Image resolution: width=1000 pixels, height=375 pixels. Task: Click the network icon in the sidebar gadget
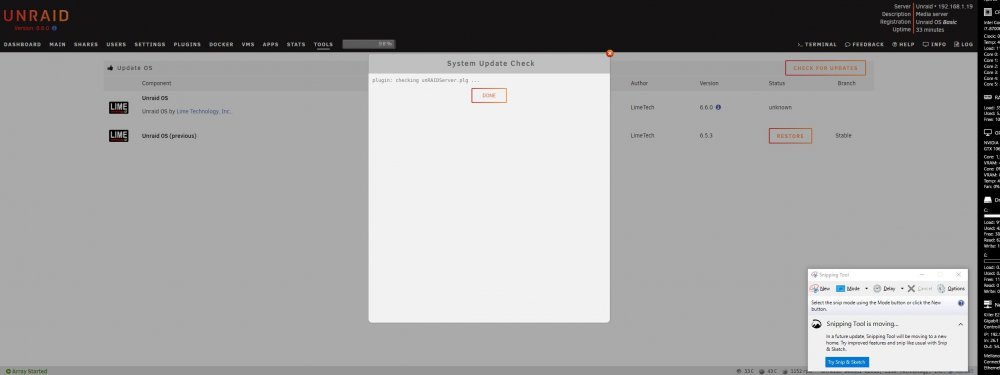[x=988, y=305]
